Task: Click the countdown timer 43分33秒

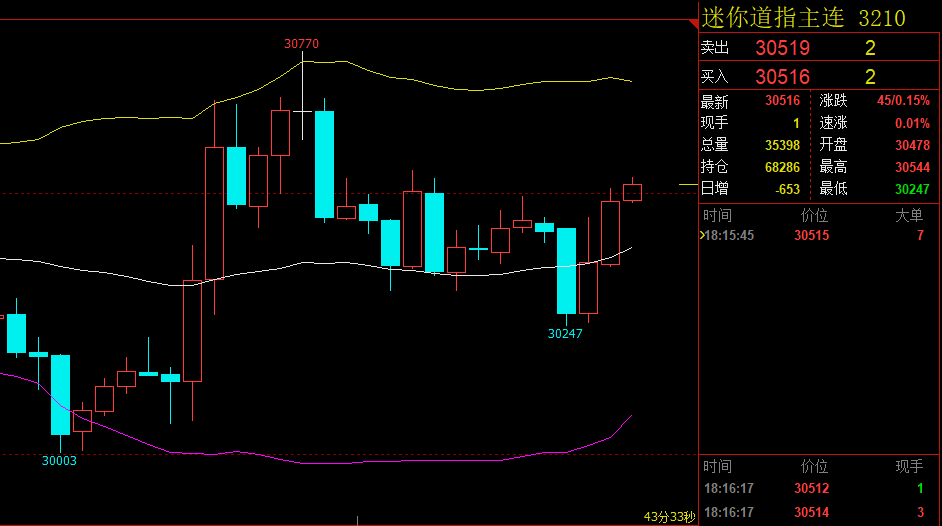Action: [x=669, y=517]
